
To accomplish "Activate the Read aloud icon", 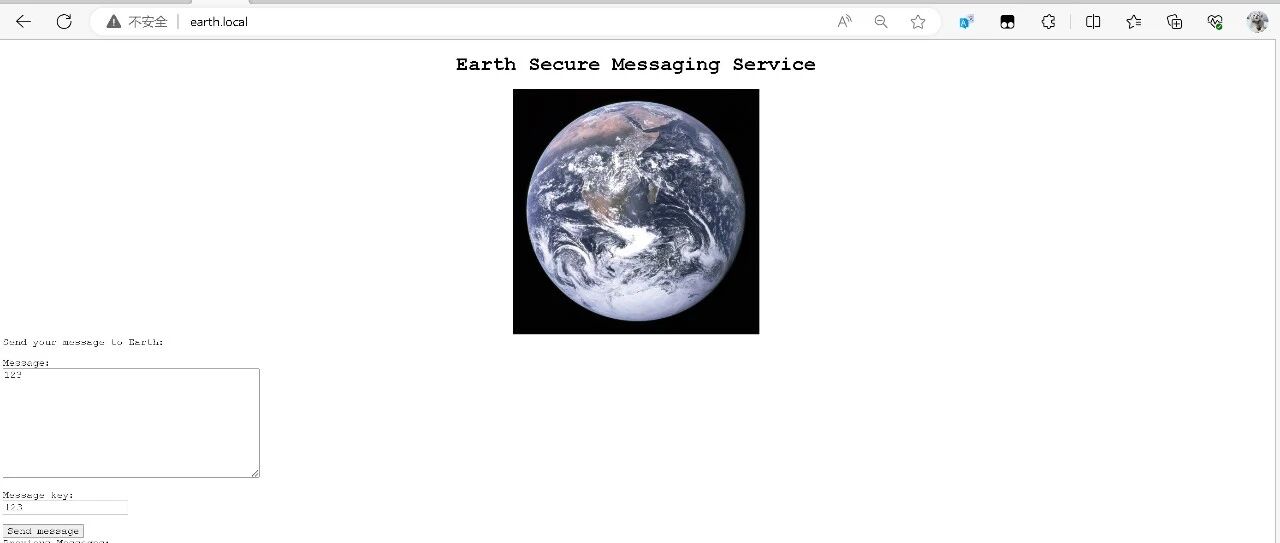I will (x=845, y=21).
